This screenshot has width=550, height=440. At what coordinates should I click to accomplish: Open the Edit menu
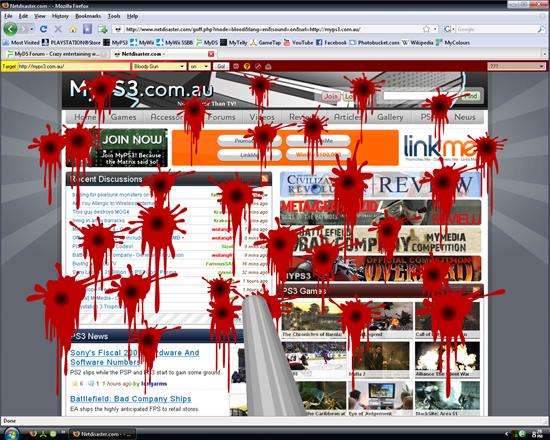pyautogui.click(x=24, y=16)
